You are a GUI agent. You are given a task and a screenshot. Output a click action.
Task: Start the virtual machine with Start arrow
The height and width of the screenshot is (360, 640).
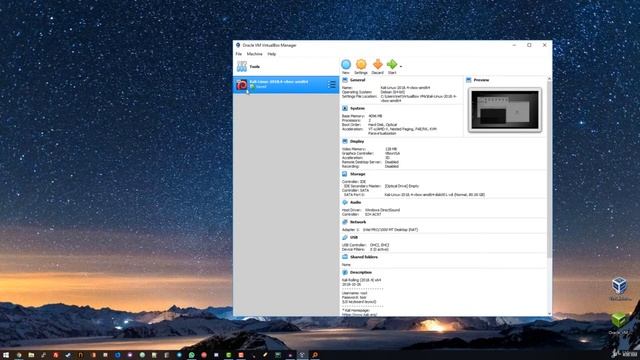coord(392,64)
